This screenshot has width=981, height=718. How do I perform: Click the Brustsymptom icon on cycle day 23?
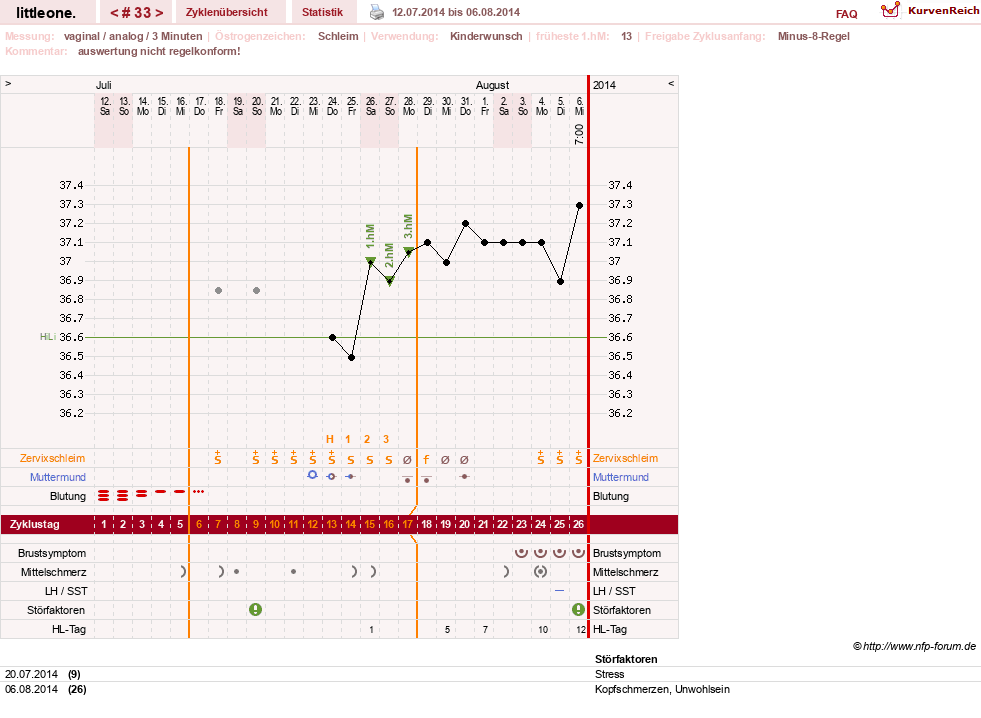click(x=521, y=553)
